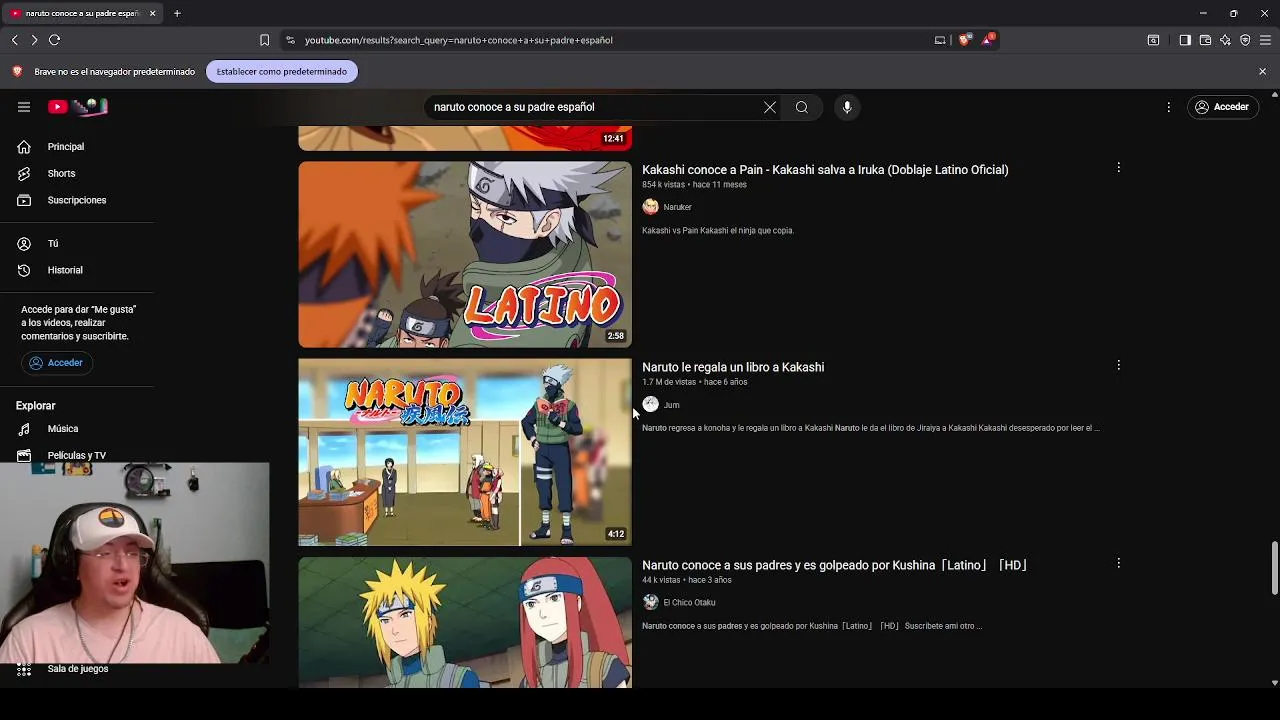Go forward with the browser forward arrow
The image size is (1280, 720).
tap(34, 40)
